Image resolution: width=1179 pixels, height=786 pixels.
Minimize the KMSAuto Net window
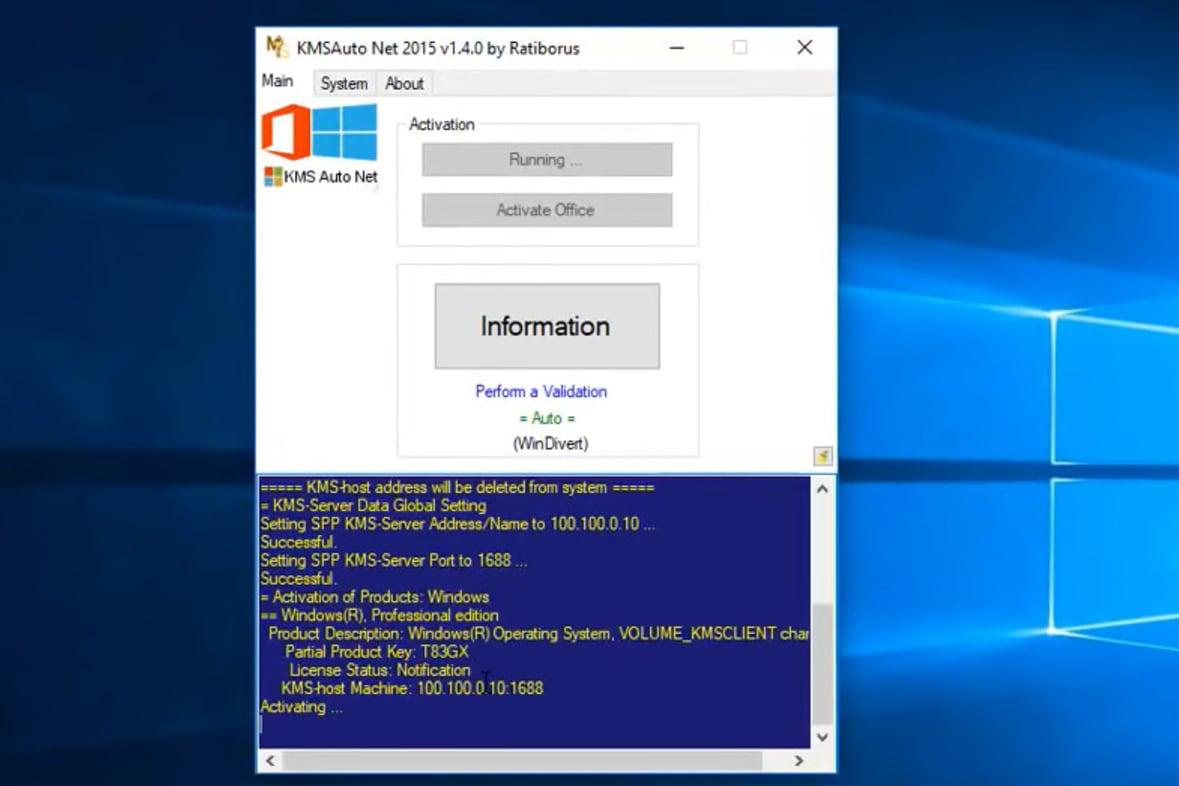(676, 47)
